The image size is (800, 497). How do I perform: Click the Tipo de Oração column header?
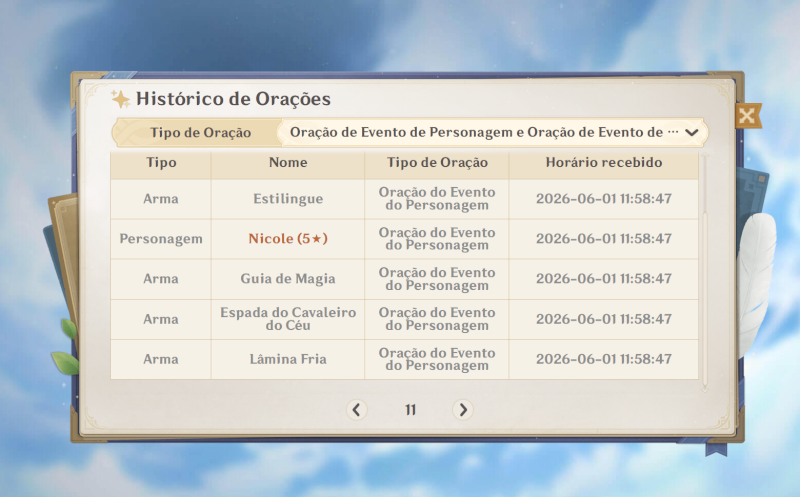[437, 162]
